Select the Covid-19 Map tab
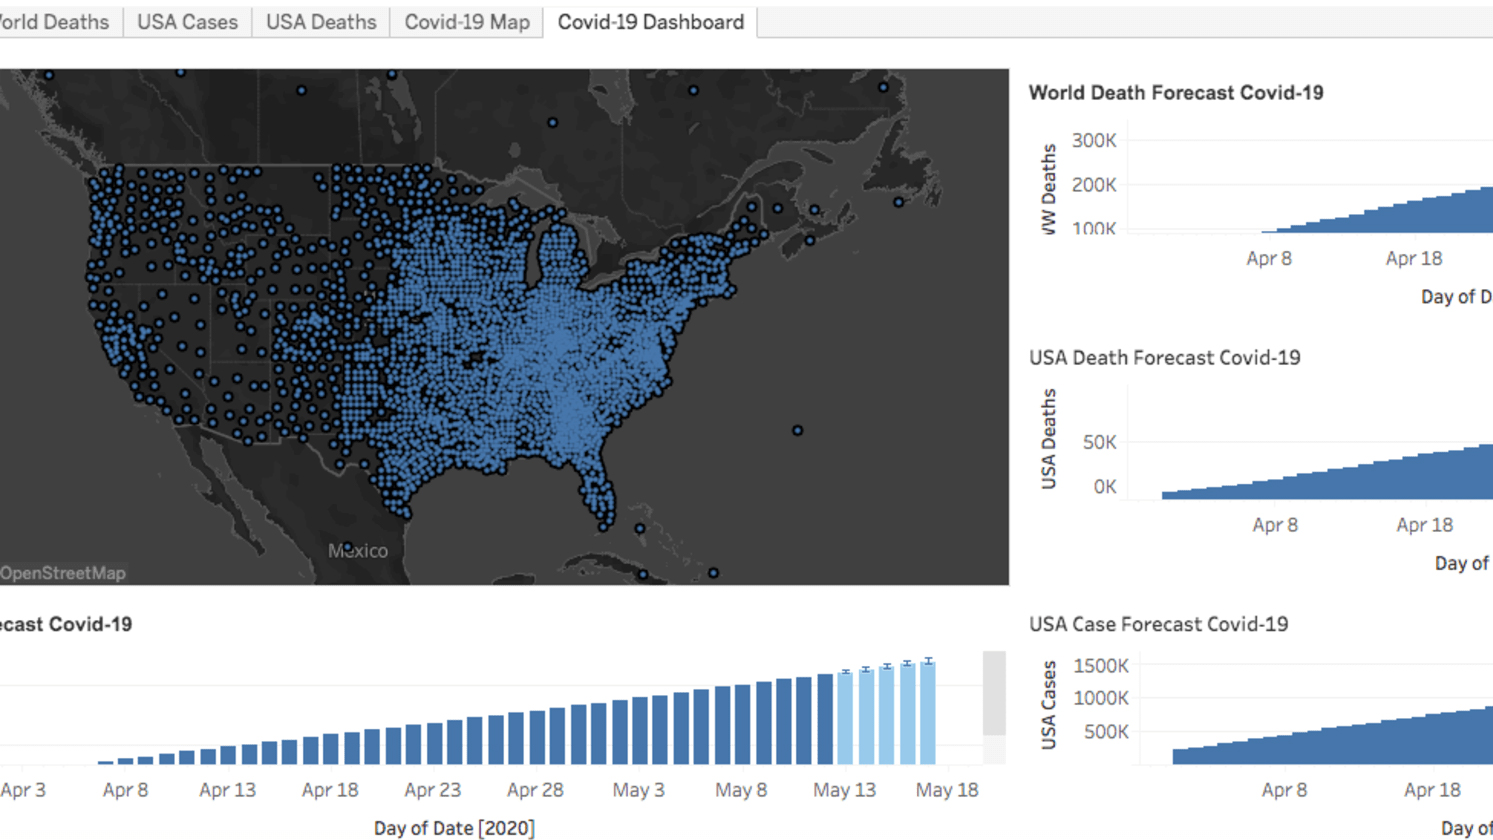 [467, 22]
